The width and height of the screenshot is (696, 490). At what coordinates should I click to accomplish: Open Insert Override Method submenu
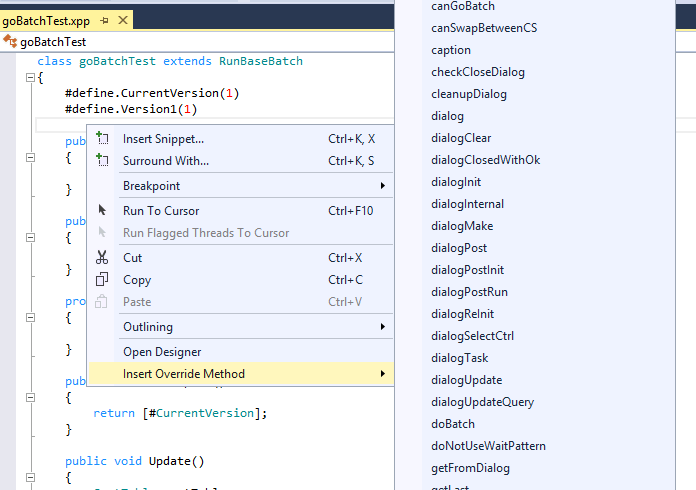241,374
